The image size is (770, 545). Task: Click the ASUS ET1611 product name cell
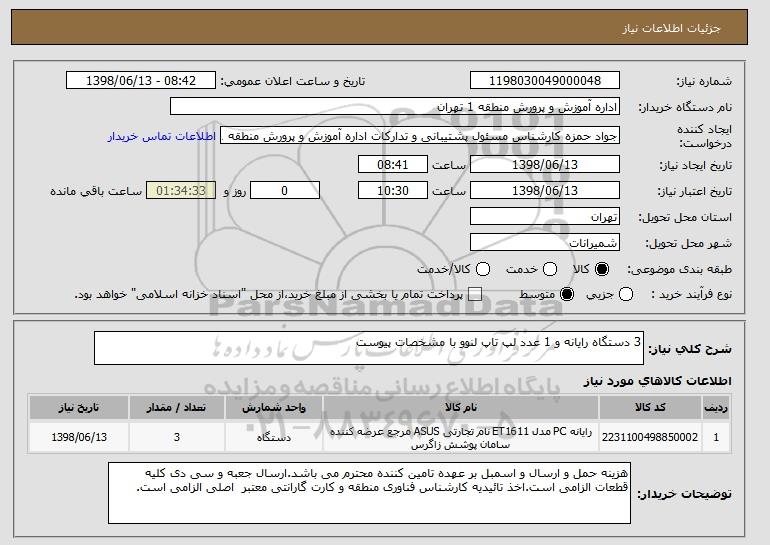pyautogui.click(x=461, y=438)
